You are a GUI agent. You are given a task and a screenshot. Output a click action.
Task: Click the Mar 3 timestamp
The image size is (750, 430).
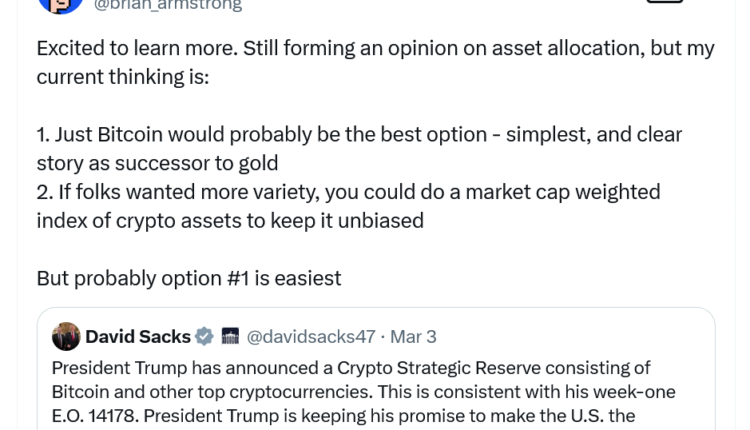coord(413,337)
